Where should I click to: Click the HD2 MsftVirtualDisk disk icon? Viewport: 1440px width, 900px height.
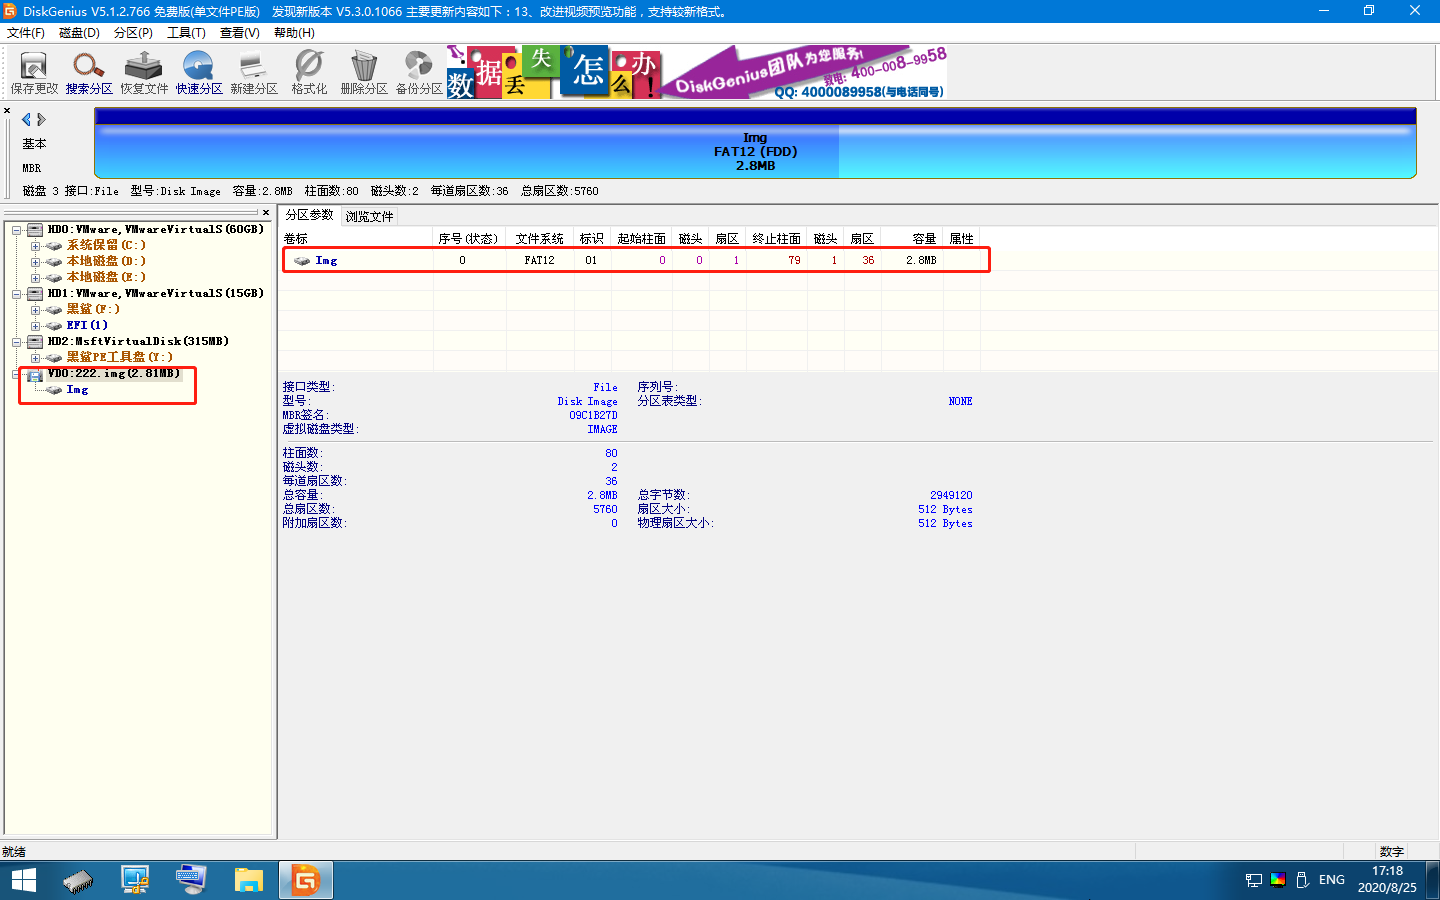(x=35, y=341)
